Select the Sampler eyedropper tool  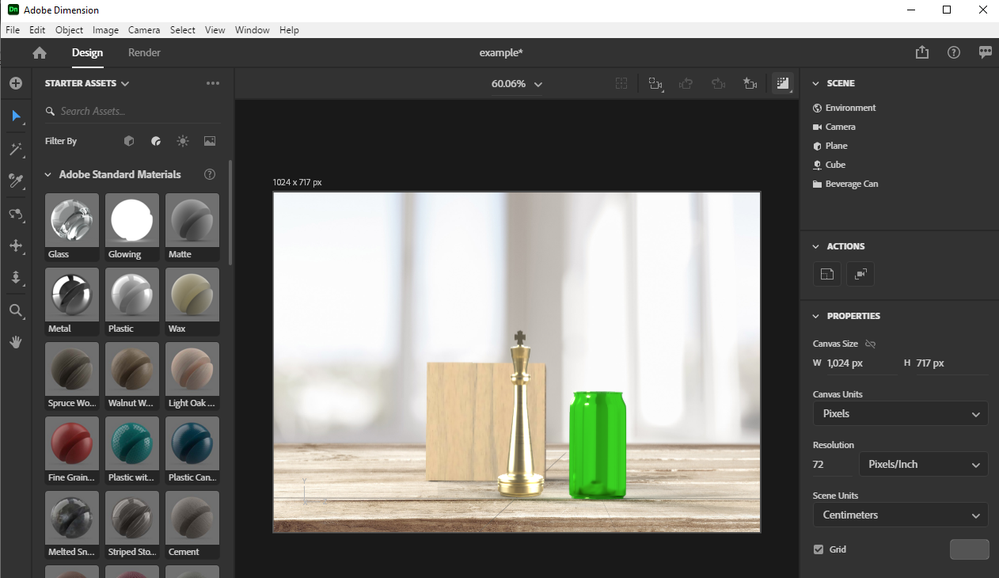tap(16, 181)
